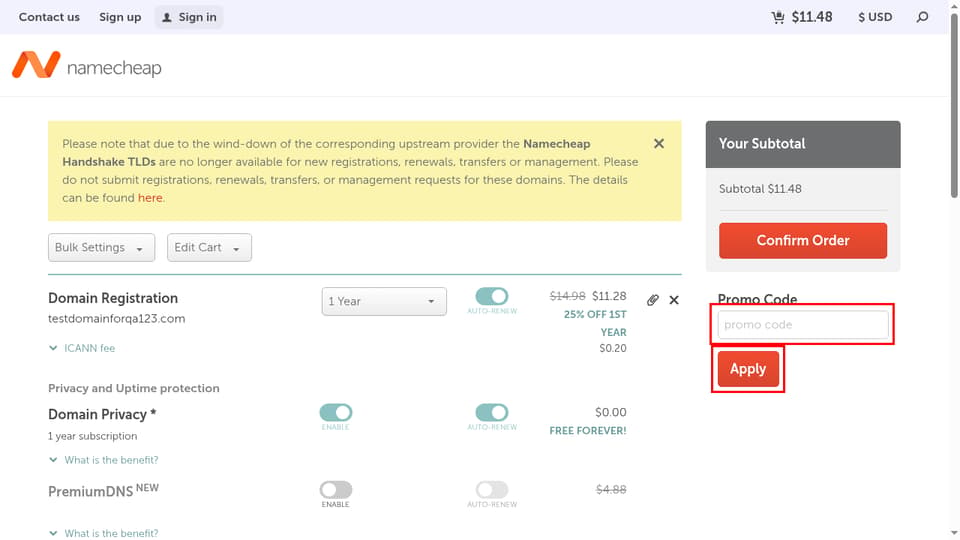This screenshot has height=540, width=960.
Task: Click the paperclip icon on the domain row
Action: coord(653,300)
